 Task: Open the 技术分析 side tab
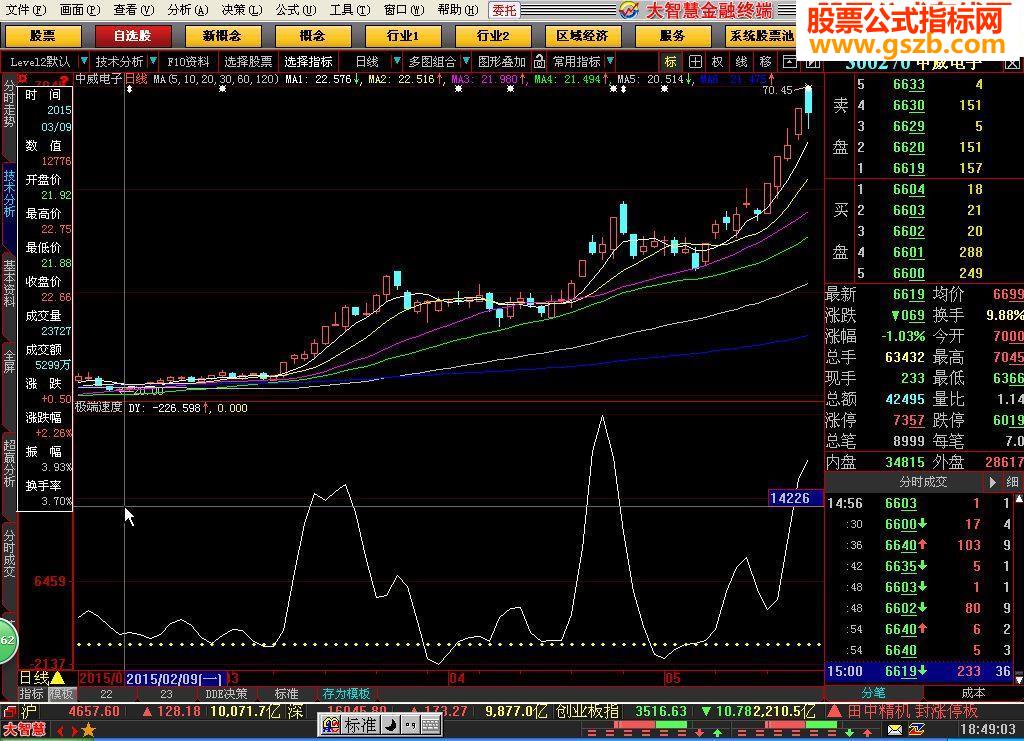point(9,194)
